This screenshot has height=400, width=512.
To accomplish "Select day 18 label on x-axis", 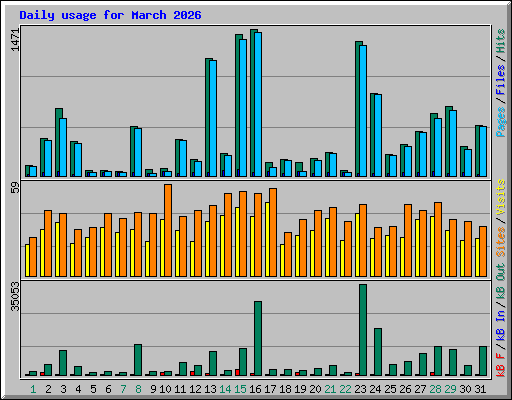I will coord(285,389).
